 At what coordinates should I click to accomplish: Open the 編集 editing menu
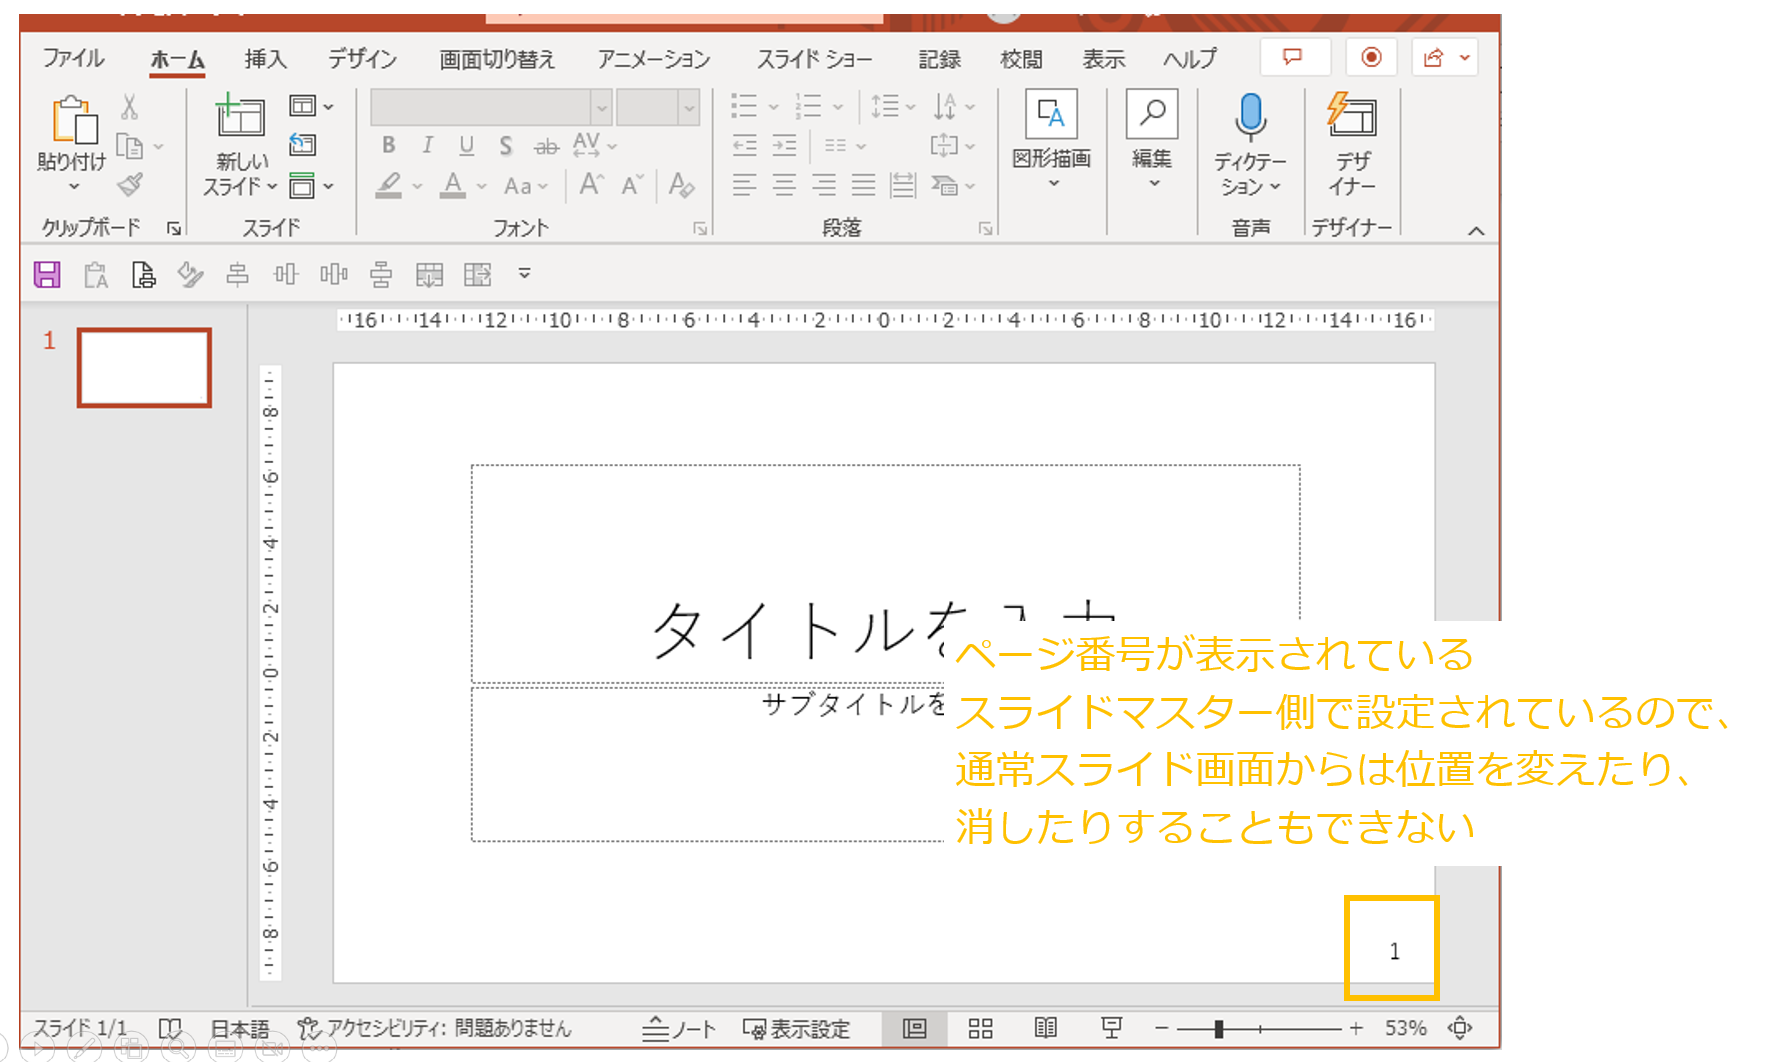[x=1152, y=138]
